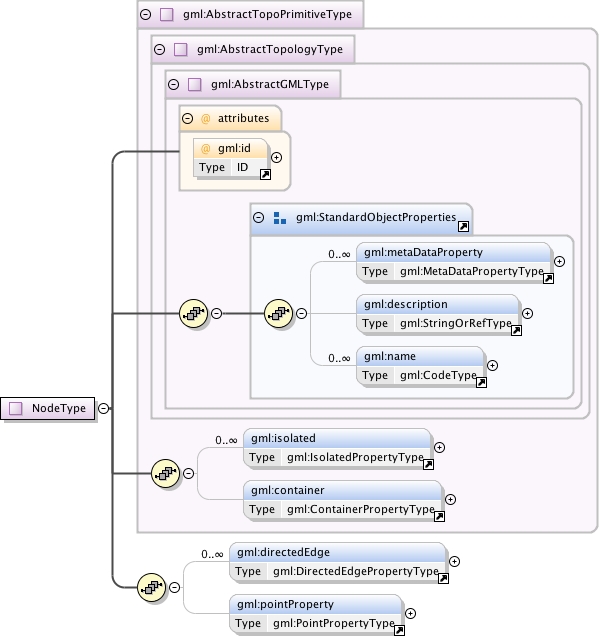The image size is (599, 638).
Task: Select sequence icon for gml:directedEdge and gml:pointProperty
Action: 151,588
